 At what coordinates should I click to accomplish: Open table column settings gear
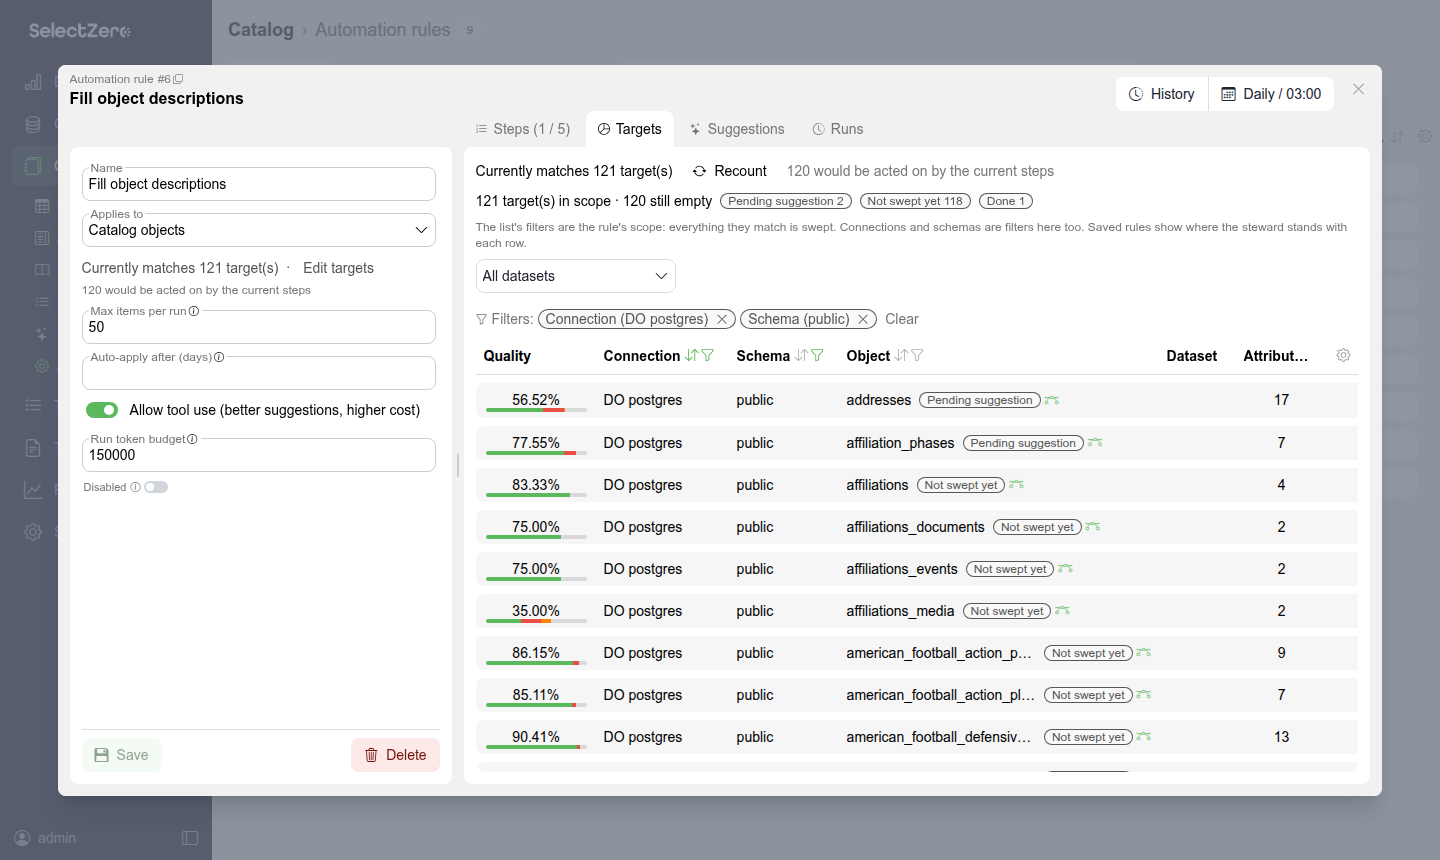click(x=1343, y=355)
